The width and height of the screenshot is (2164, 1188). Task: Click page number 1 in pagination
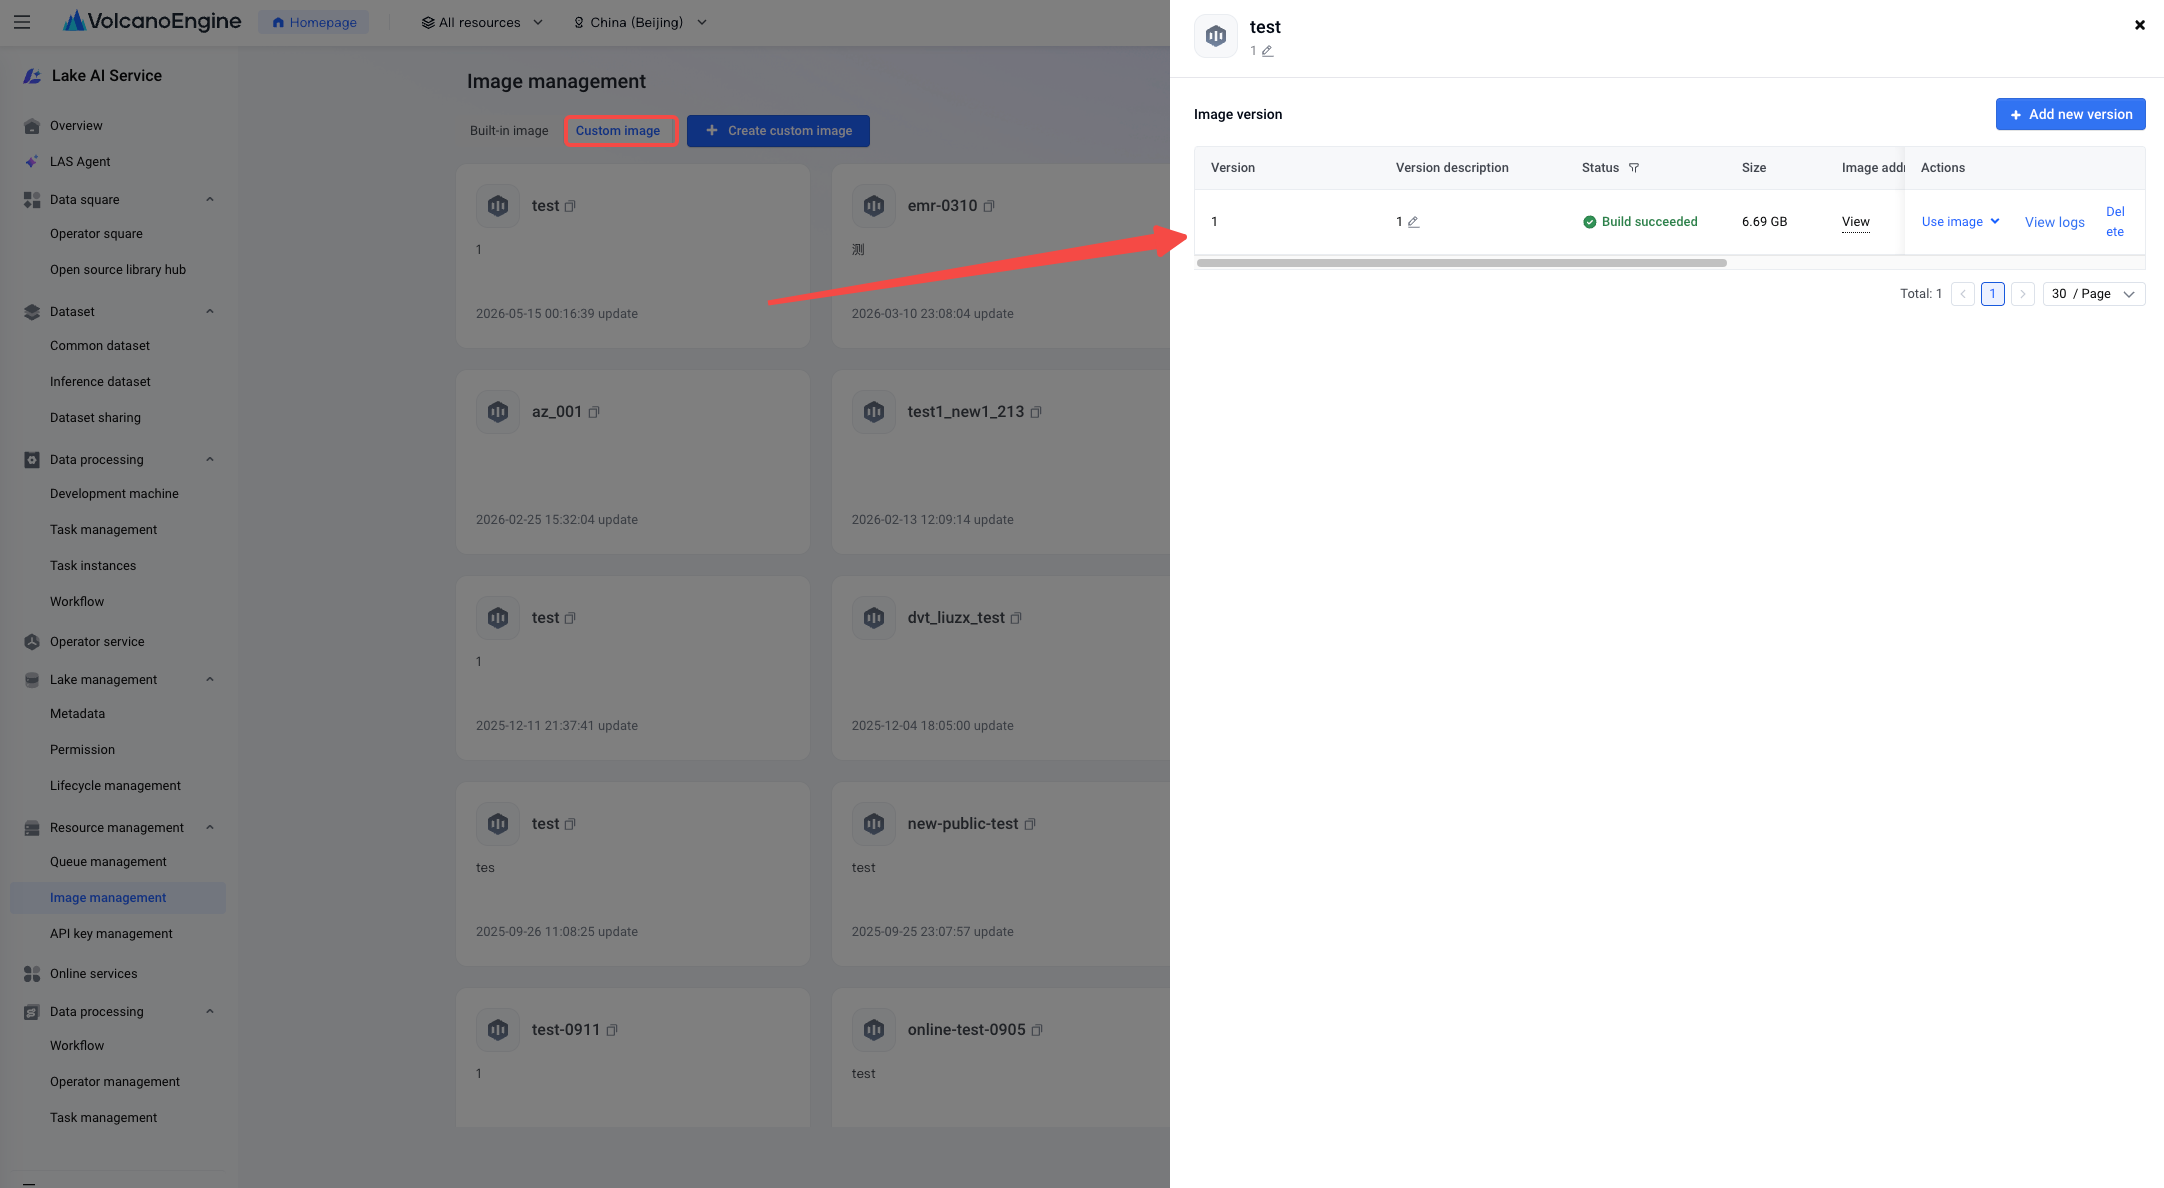(x=1992, y=294)
